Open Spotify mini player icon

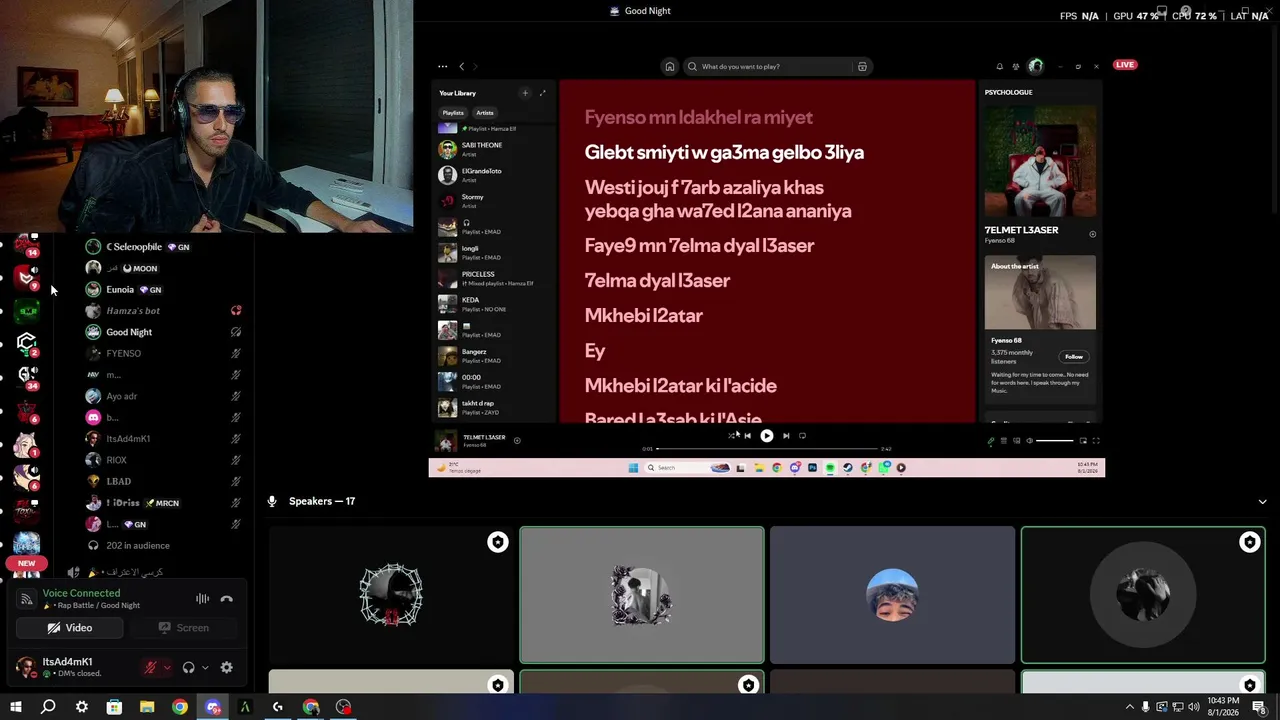pos(1084,441)
